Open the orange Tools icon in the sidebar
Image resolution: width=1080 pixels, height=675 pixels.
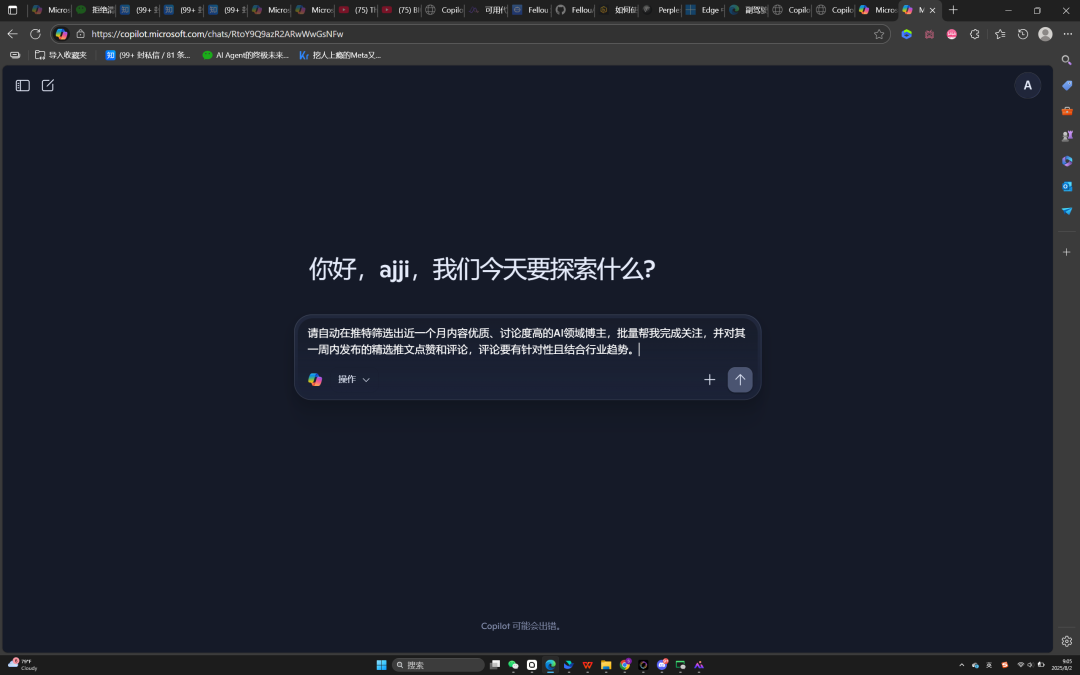(x=1066, y=111)
